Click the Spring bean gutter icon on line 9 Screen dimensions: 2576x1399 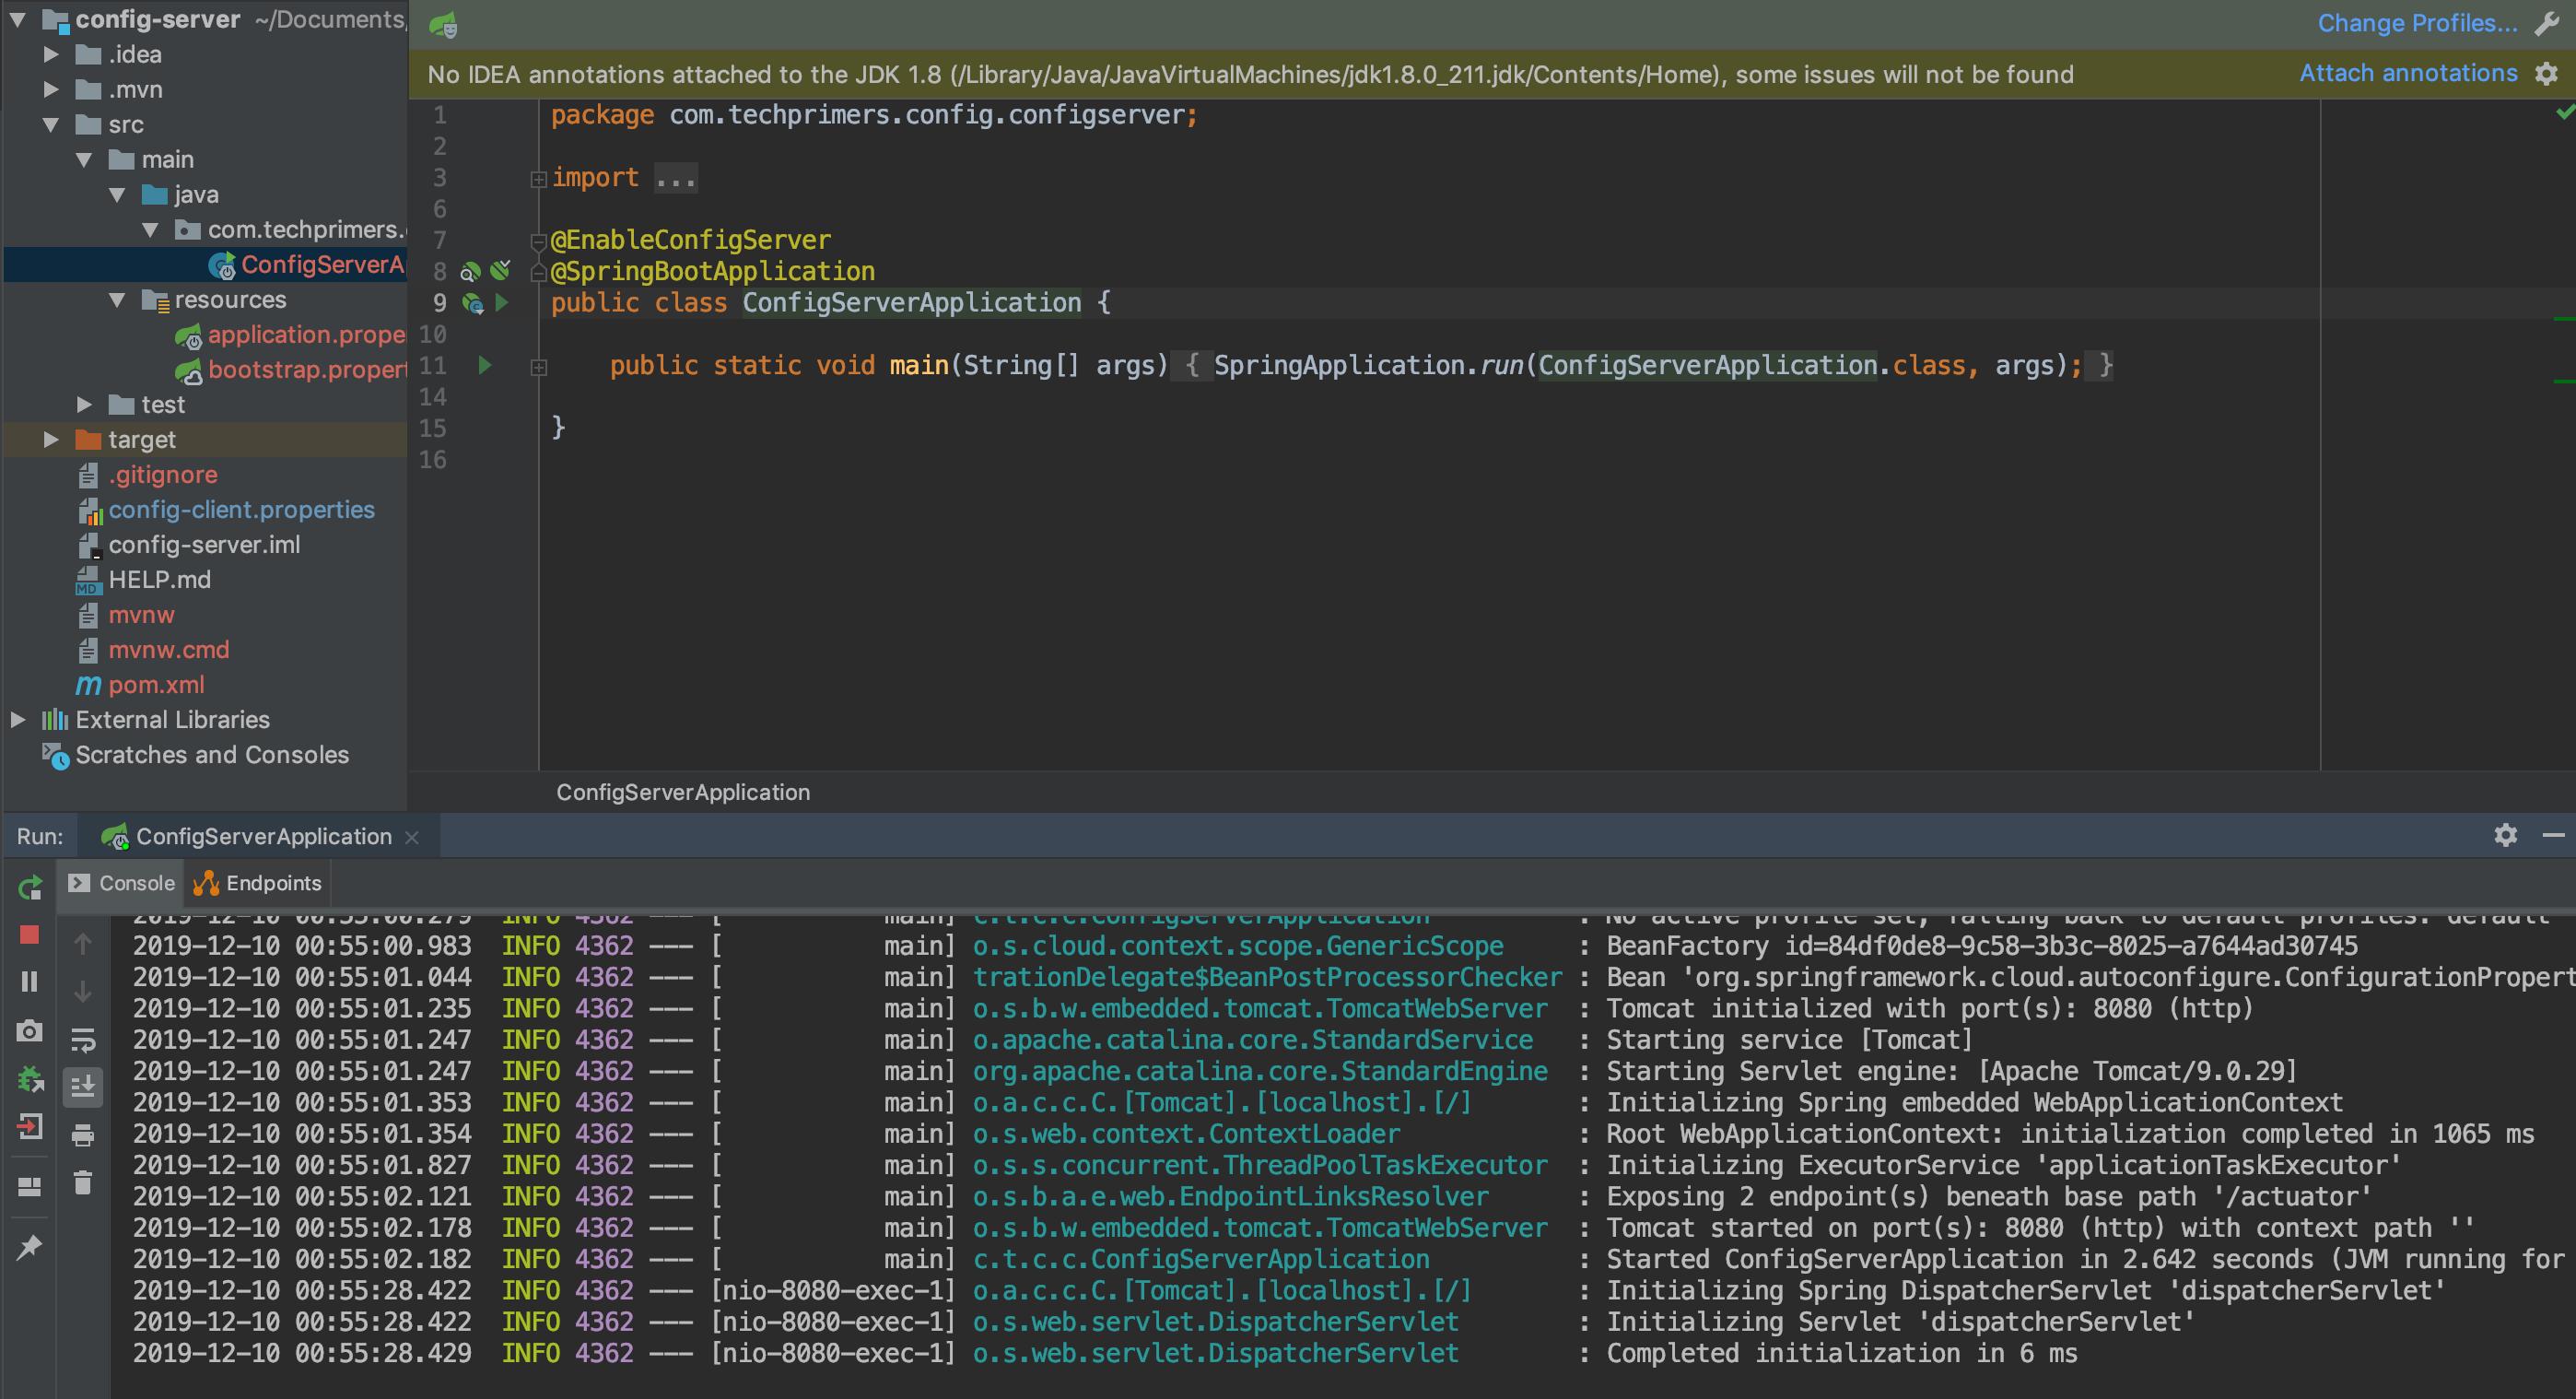click(472, 302)
